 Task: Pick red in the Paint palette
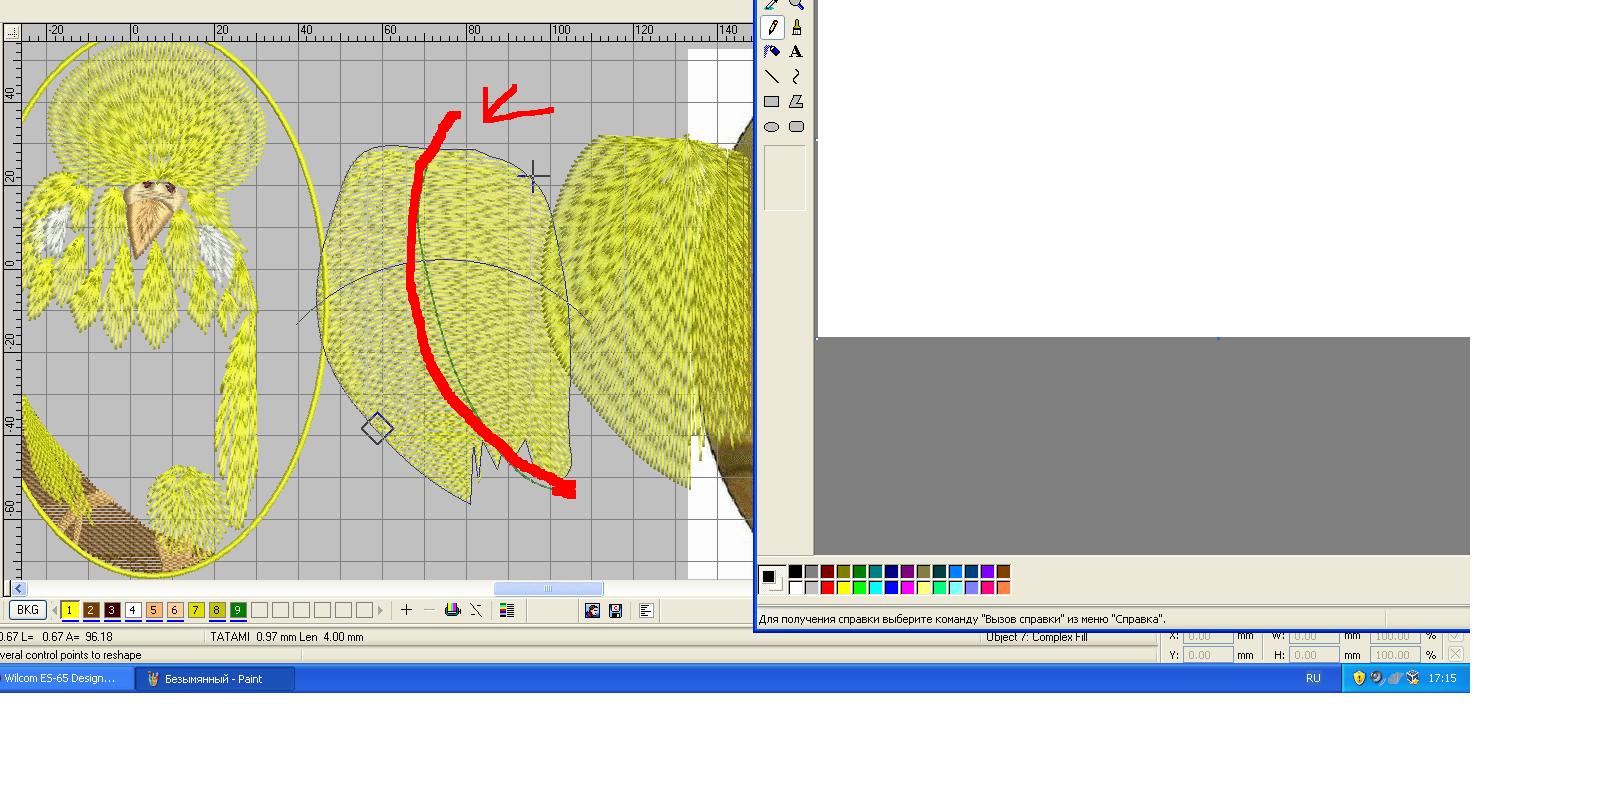[x=827, y=588]
